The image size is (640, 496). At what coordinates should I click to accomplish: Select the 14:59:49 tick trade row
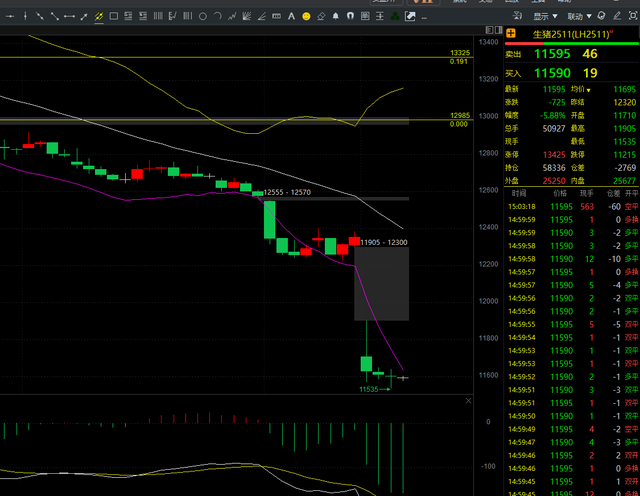(x=572, y=429)
